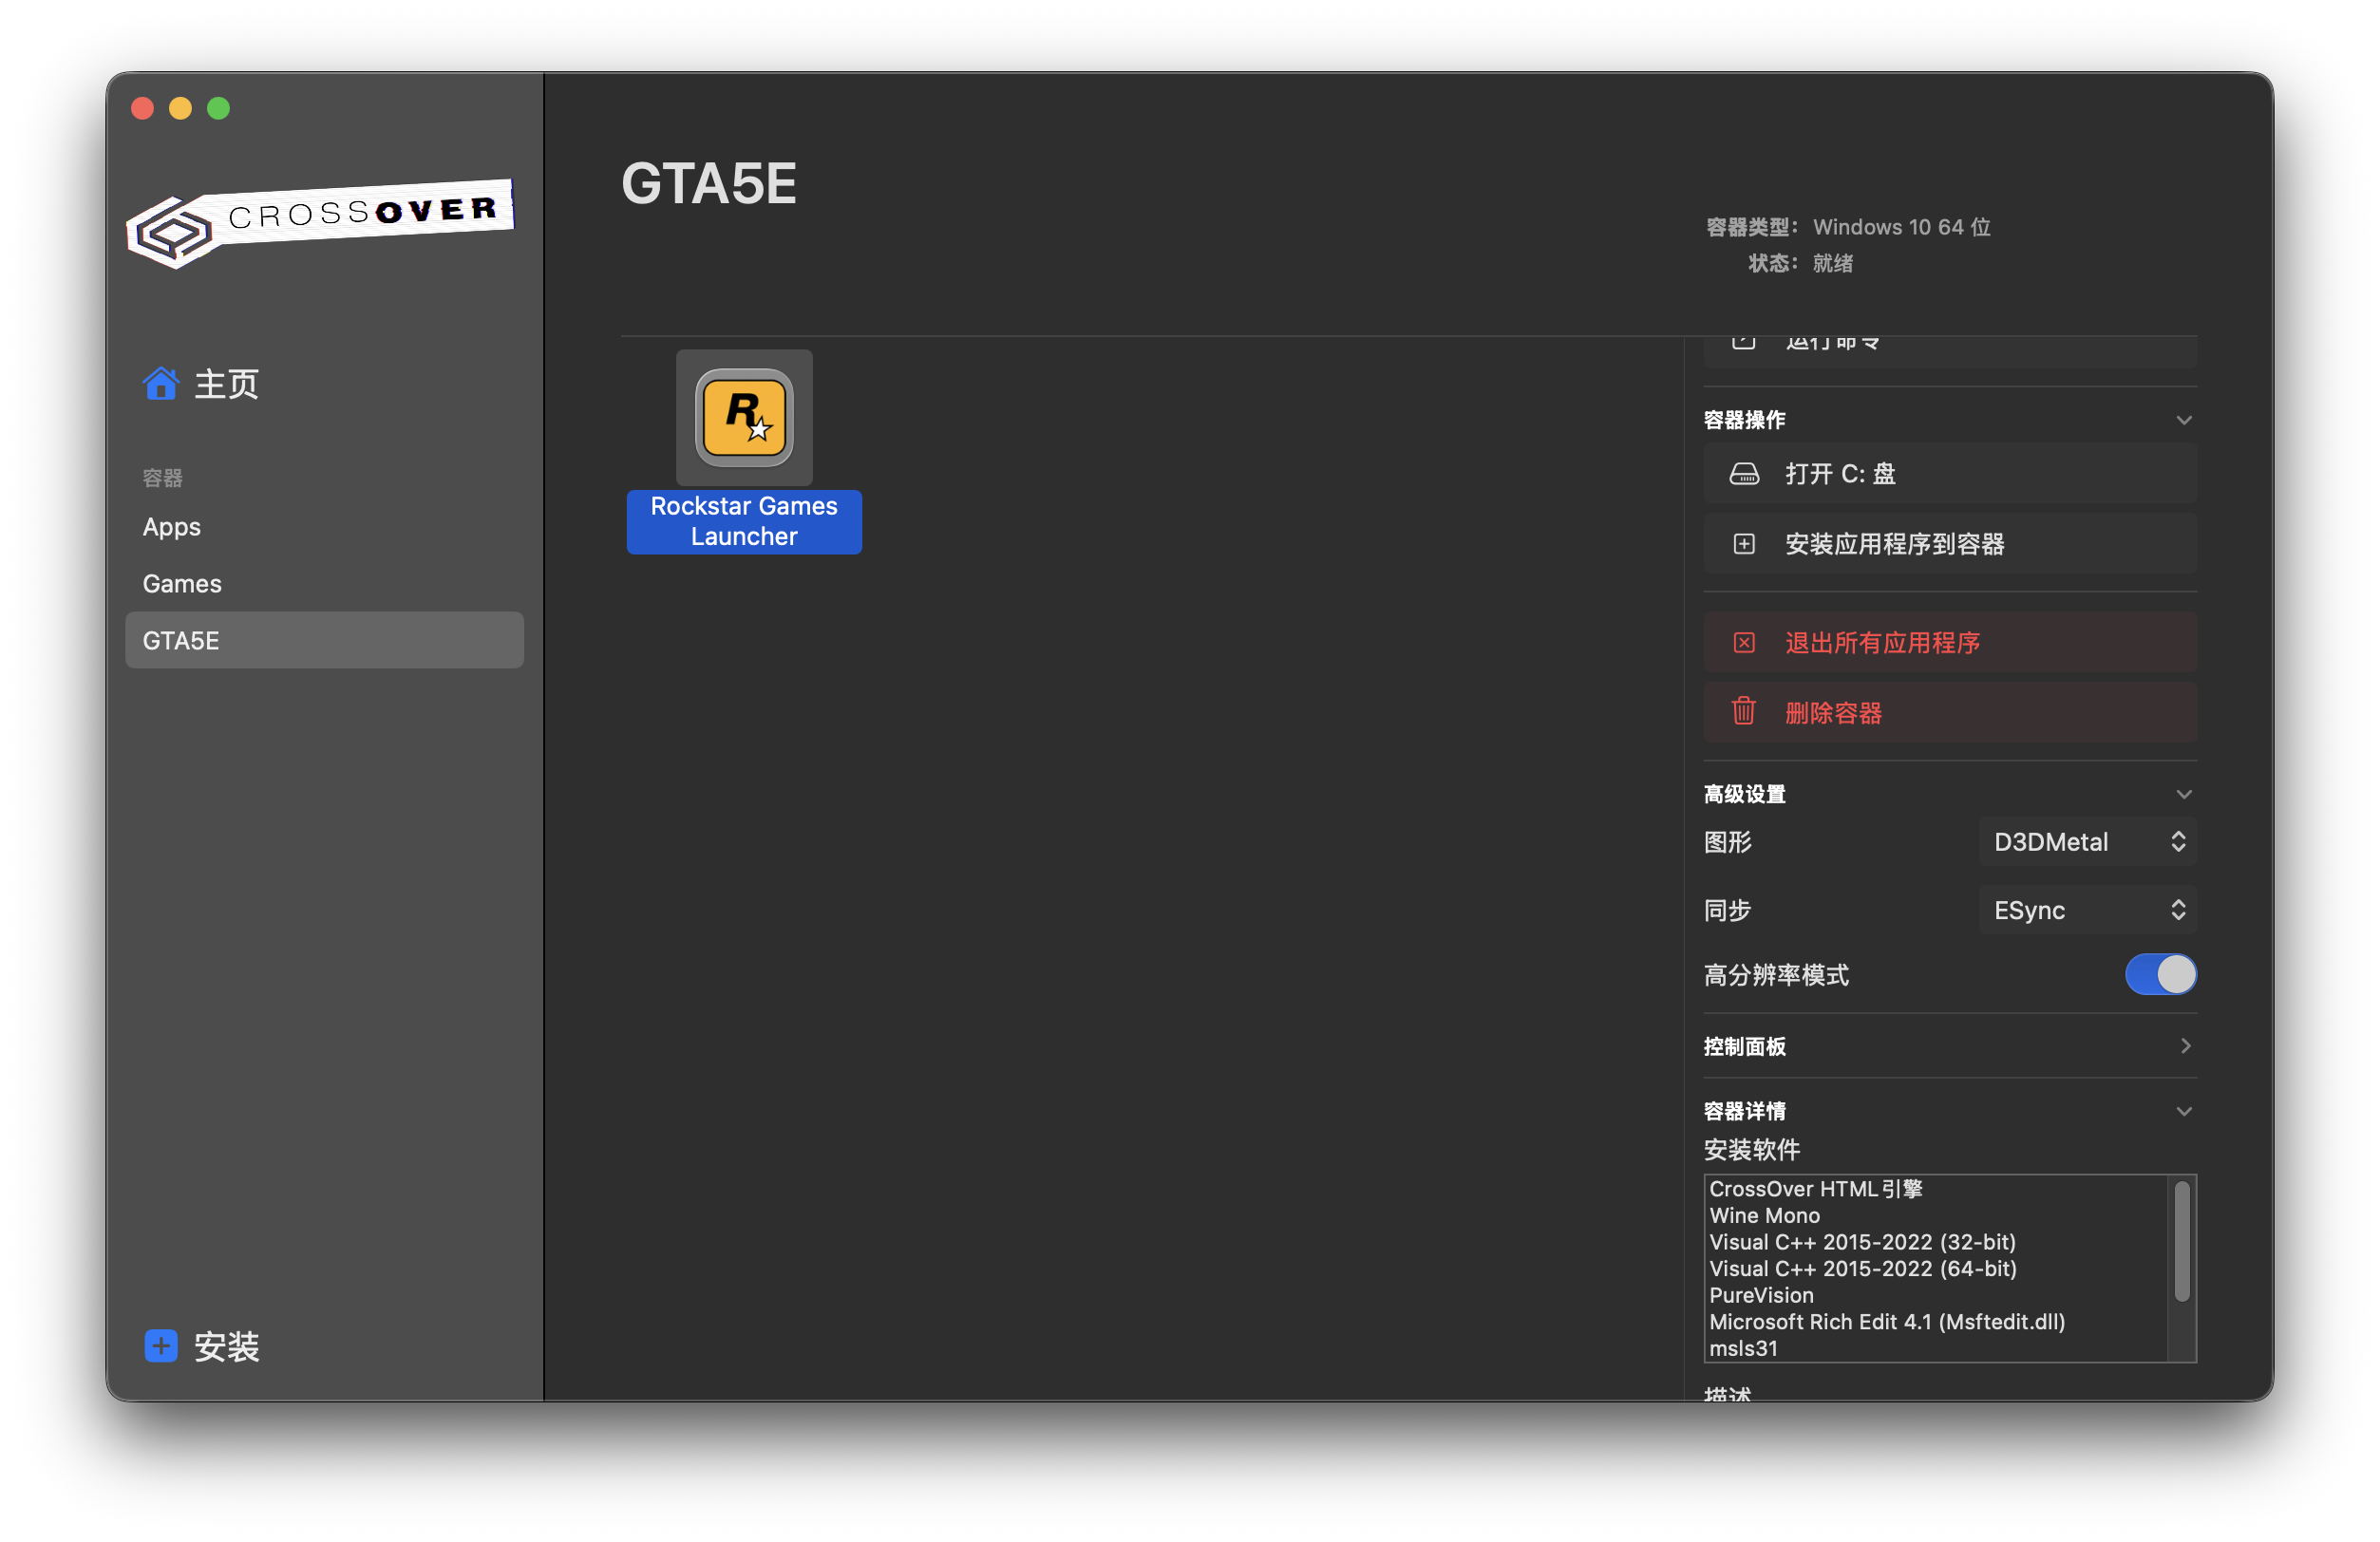This screenshot has height=1542, width=2380.
Task: Click 删除容器 button
Action: pos(1950,712)
